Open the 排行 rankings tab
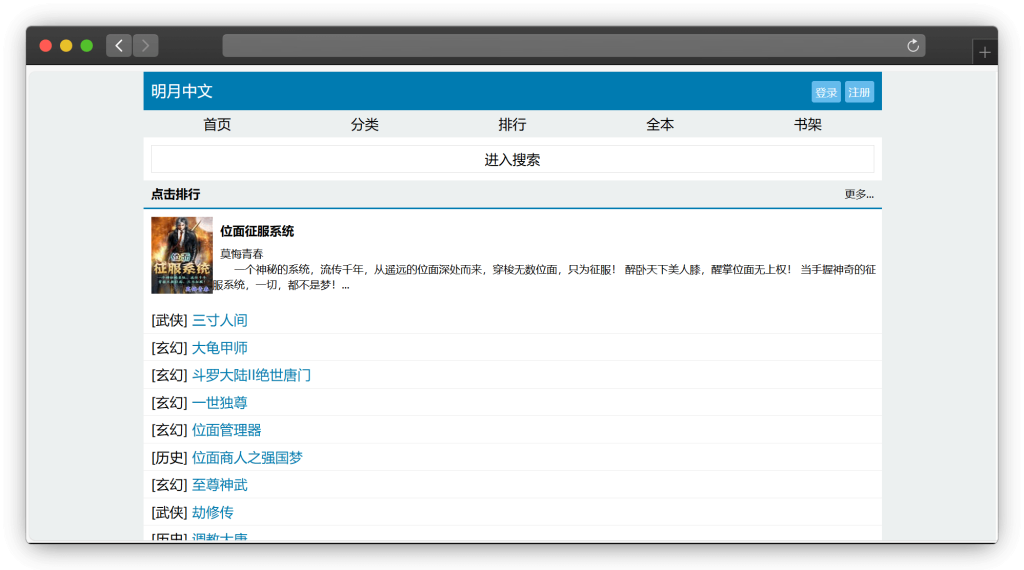The height and width of the screenshot is (570, 1024). 512,124
